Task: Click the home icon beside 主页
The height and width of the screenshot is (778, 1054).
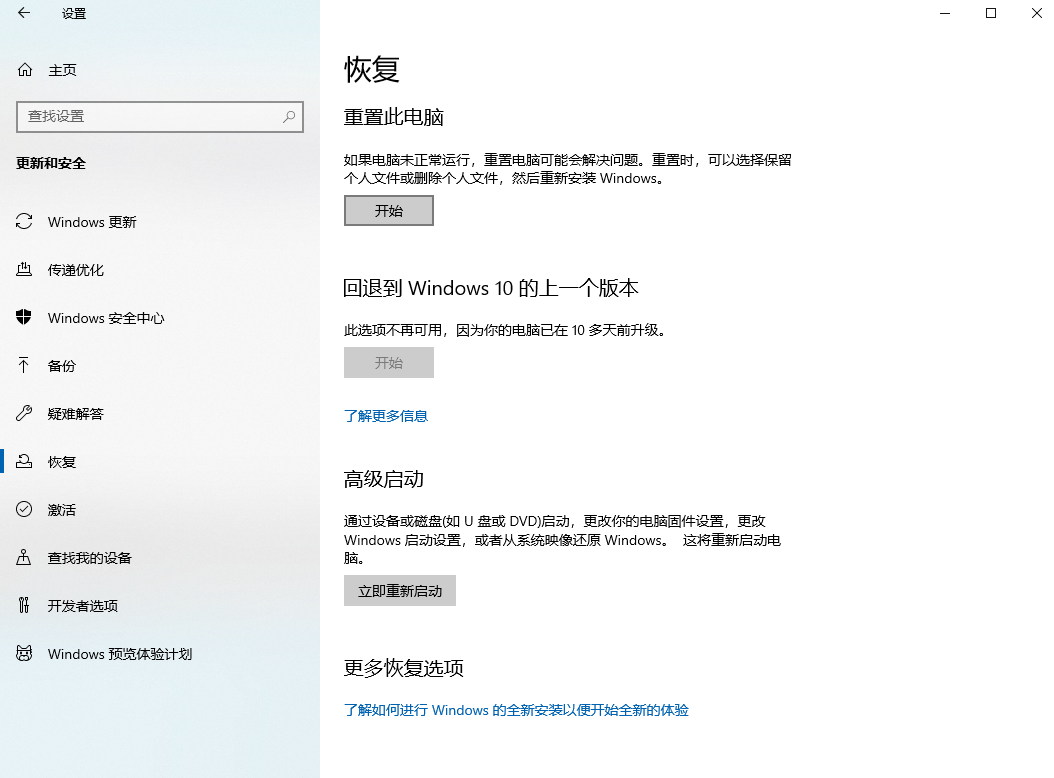Action: point(25,70)
